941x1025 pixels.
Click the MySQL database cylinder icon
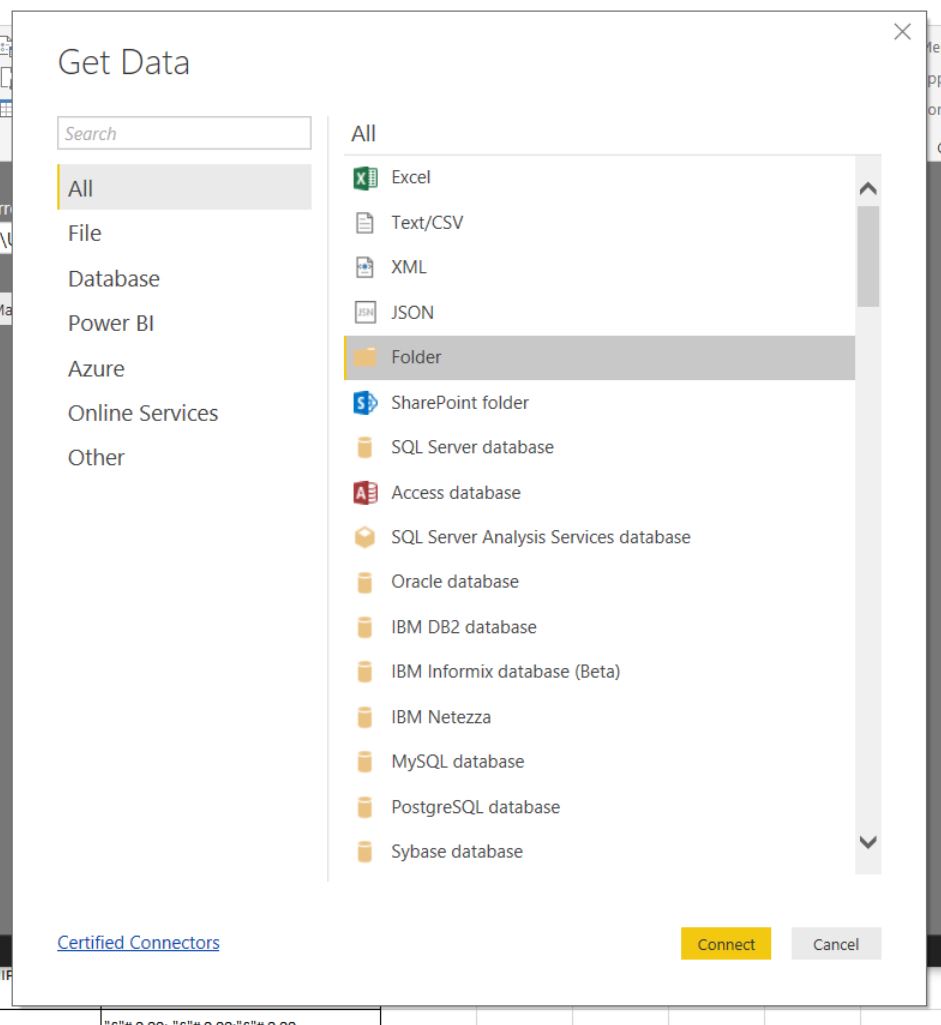coord(365,762)
